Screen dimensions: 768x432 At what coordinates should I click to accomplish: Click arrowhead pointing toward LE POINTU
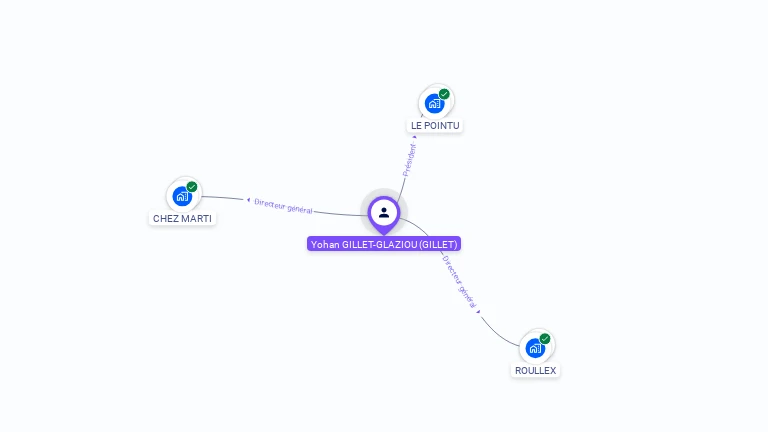(x=414, y=137)
